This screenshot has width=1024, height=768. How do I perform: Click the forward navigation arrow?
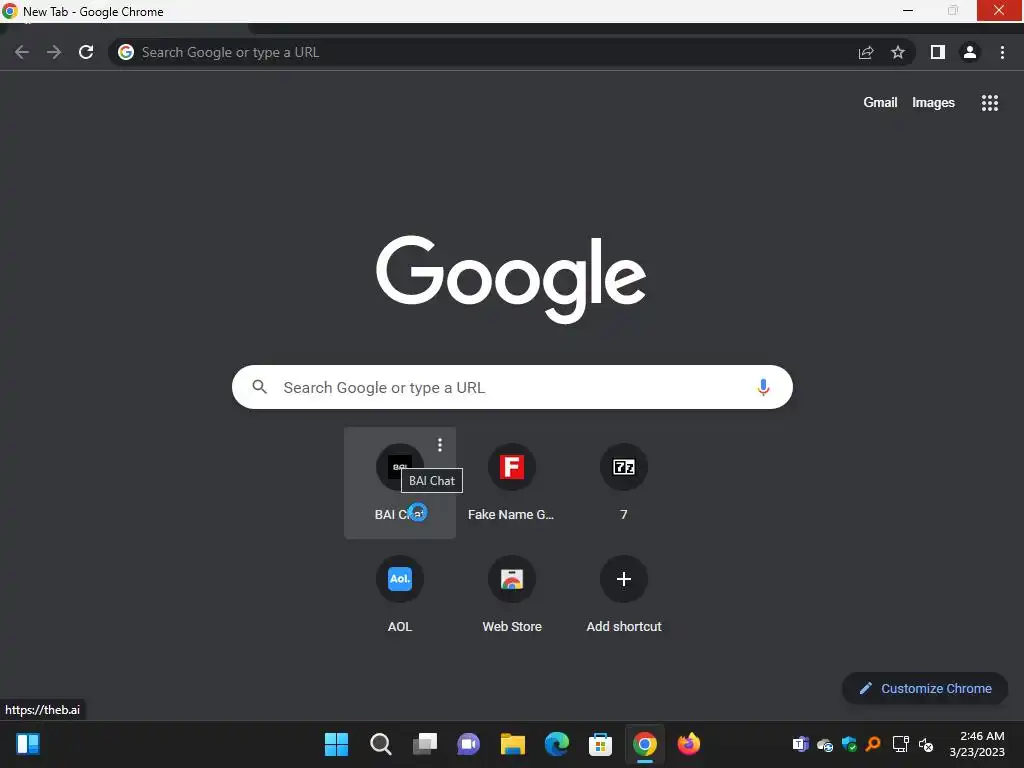click(54, 52)
